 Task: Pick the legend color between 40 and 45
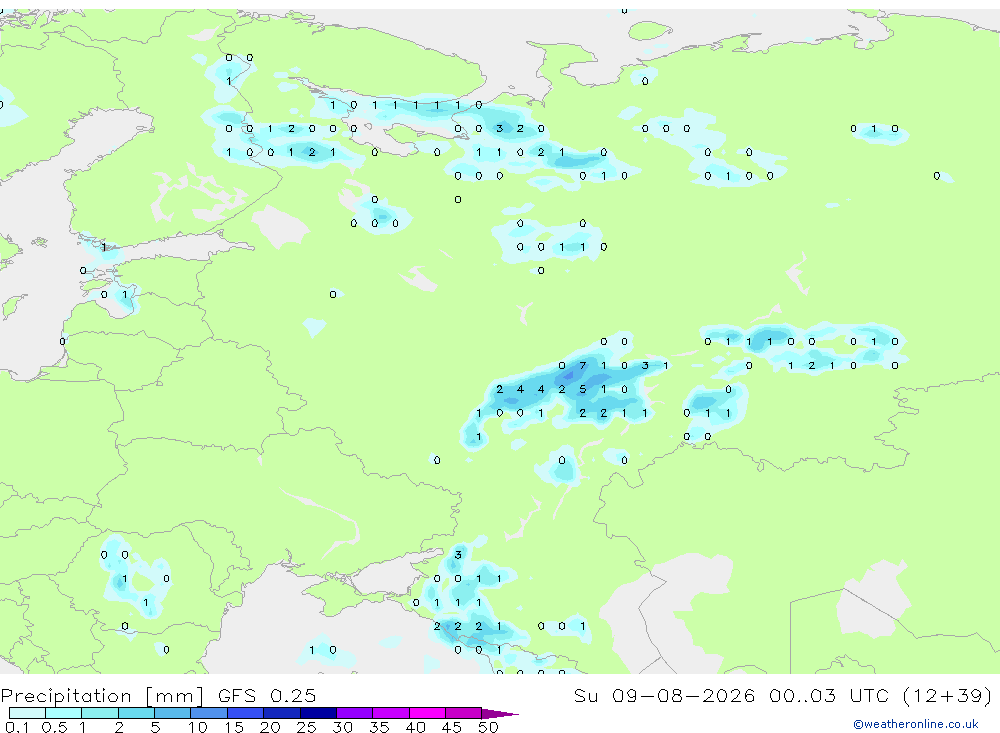[427, 713]
